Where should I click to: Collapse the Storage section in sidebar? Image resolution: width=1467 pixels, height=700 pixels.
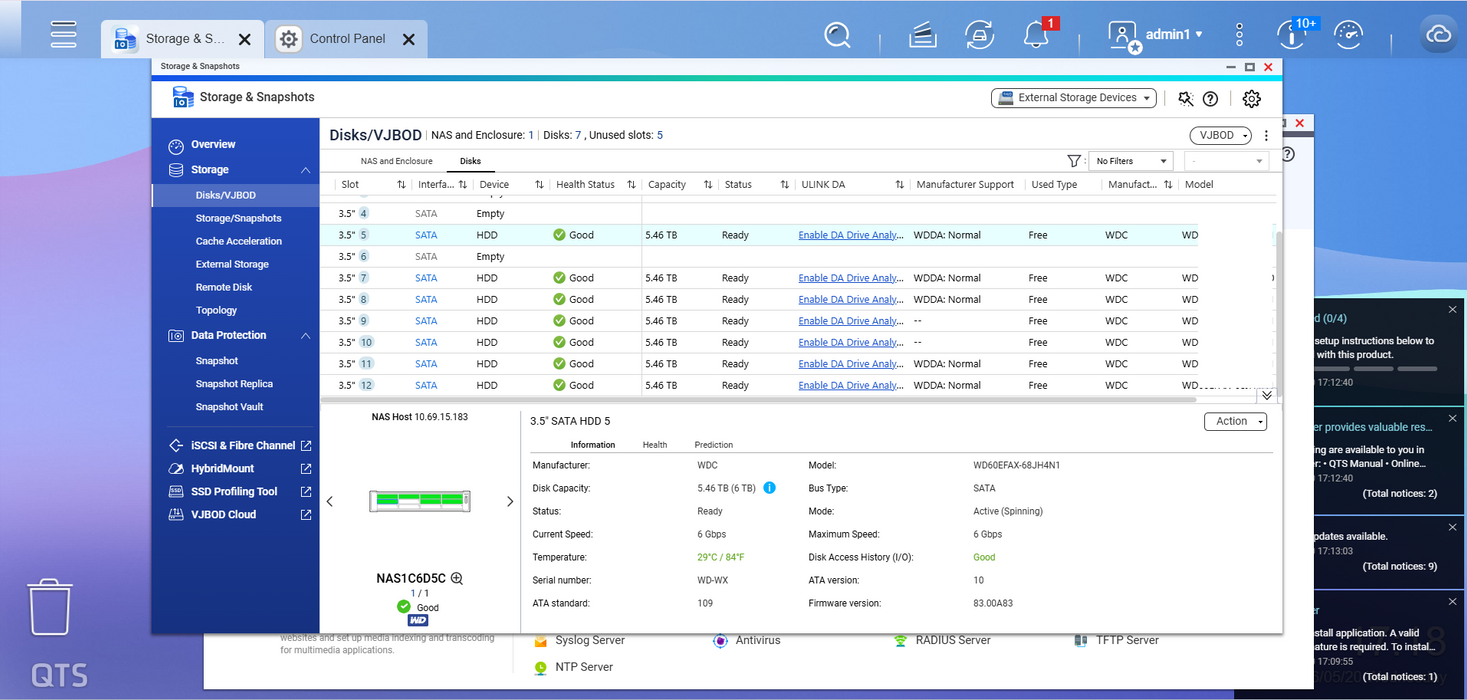click(305, 171)
